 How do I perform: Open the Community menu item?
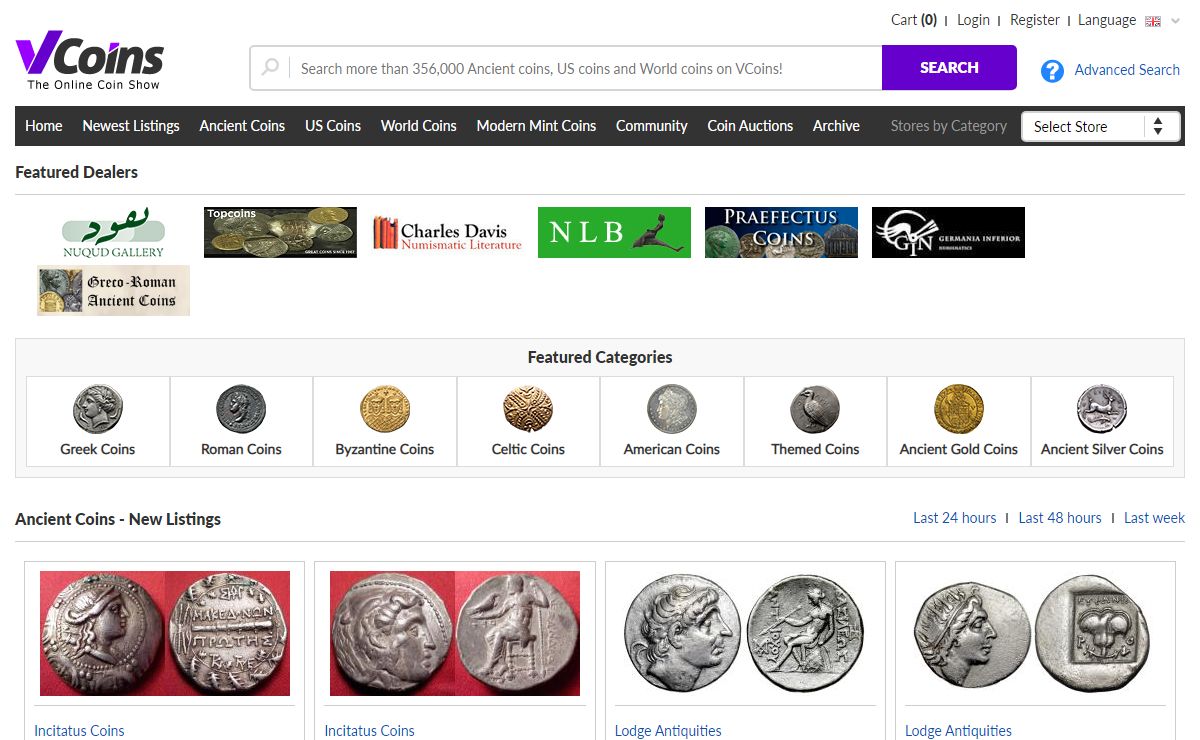coord(652,126)
